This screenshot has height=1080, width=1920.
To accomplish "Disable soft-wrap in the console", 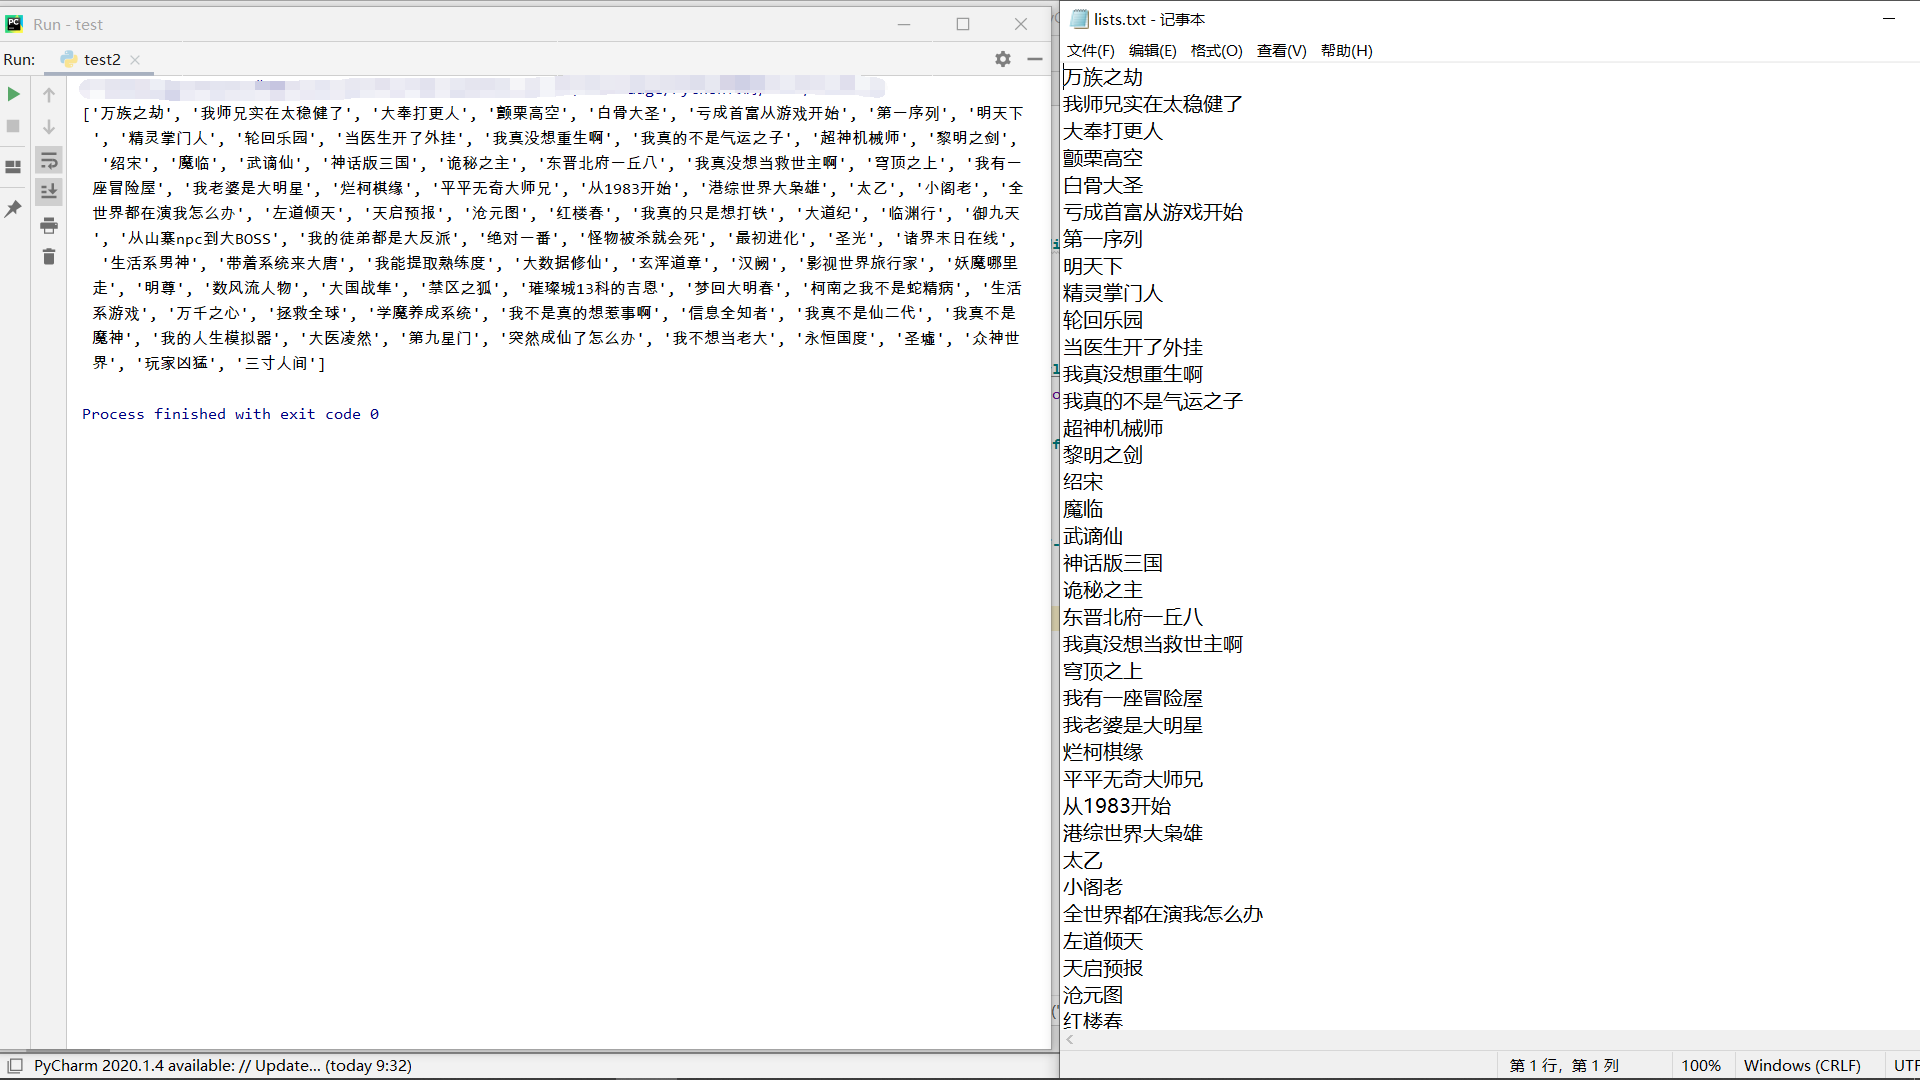I will pos(48,160).
